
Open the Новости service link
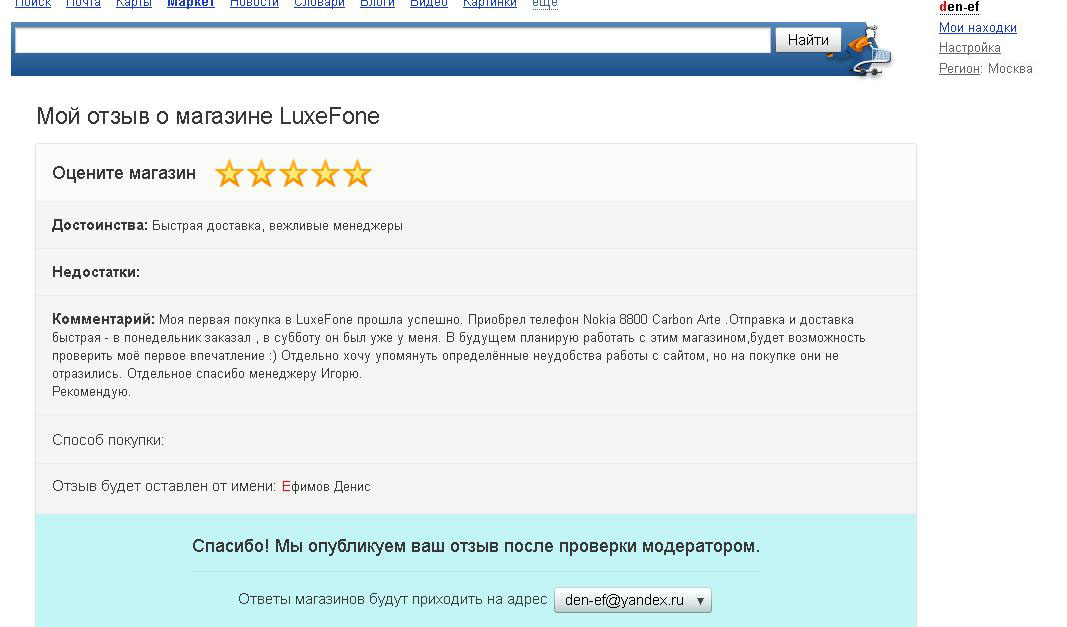click(x=254, y=3)
